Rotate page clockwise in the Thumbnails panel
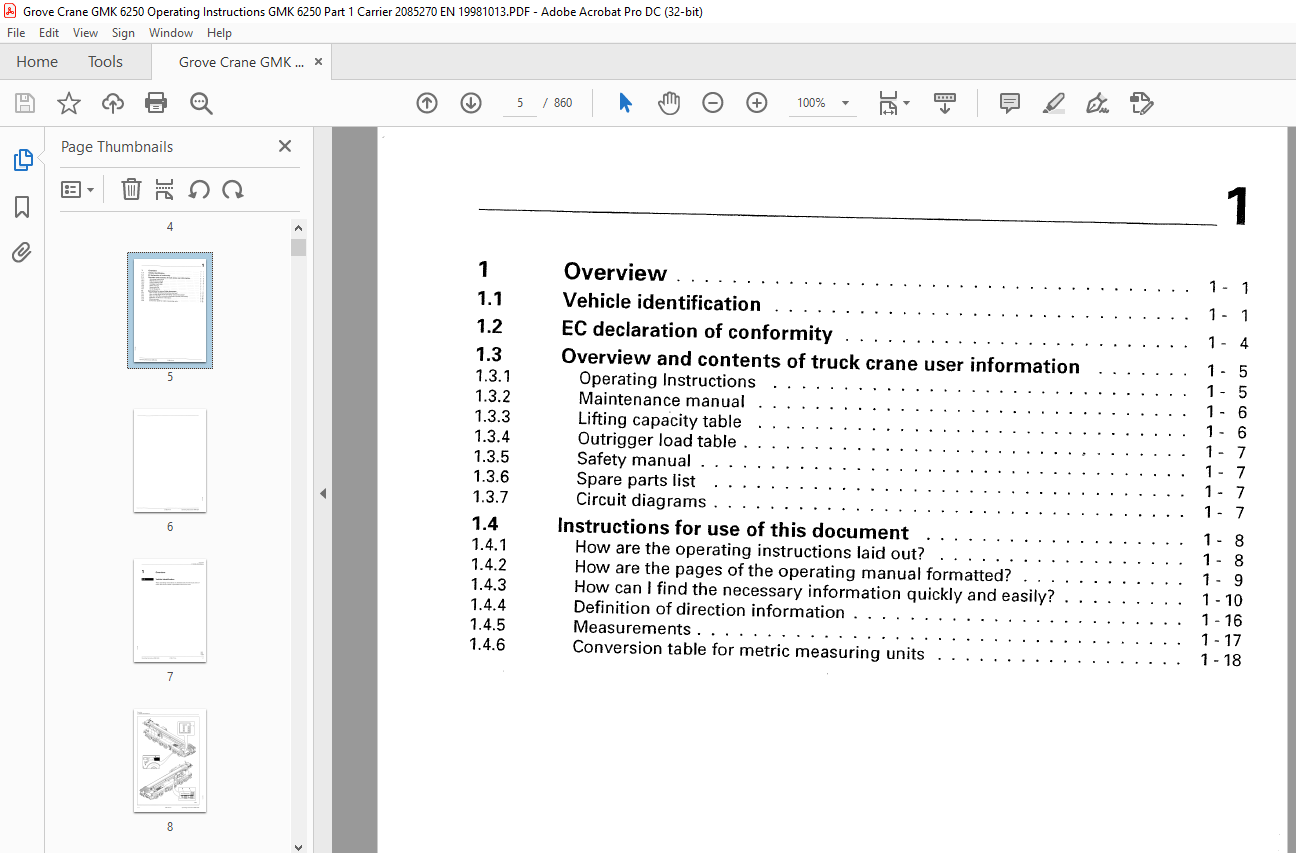1296x853 pixels. point(233,189)
